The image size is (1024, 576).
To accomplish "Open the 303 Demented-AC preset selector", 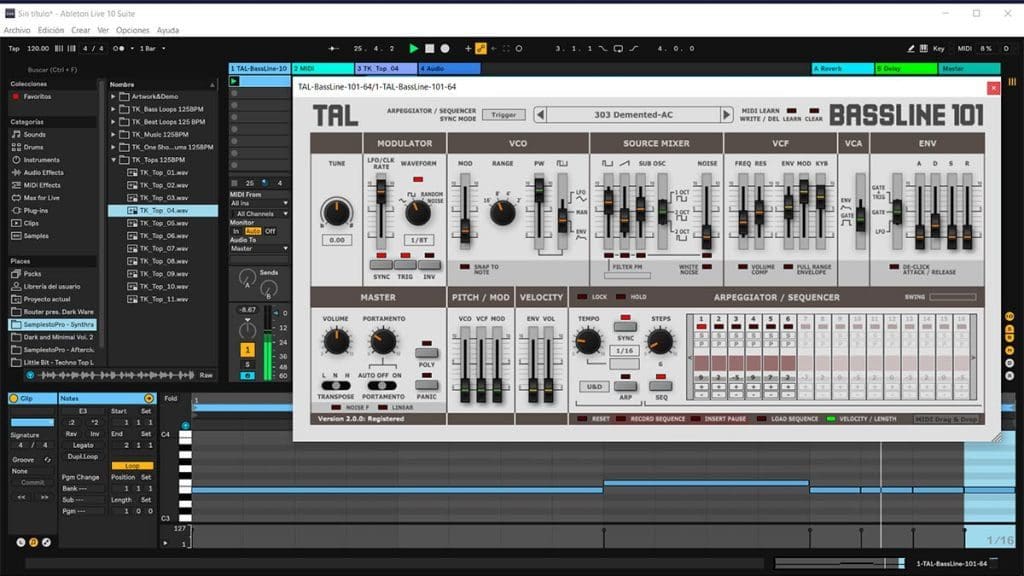I will [x=633, y=115].
